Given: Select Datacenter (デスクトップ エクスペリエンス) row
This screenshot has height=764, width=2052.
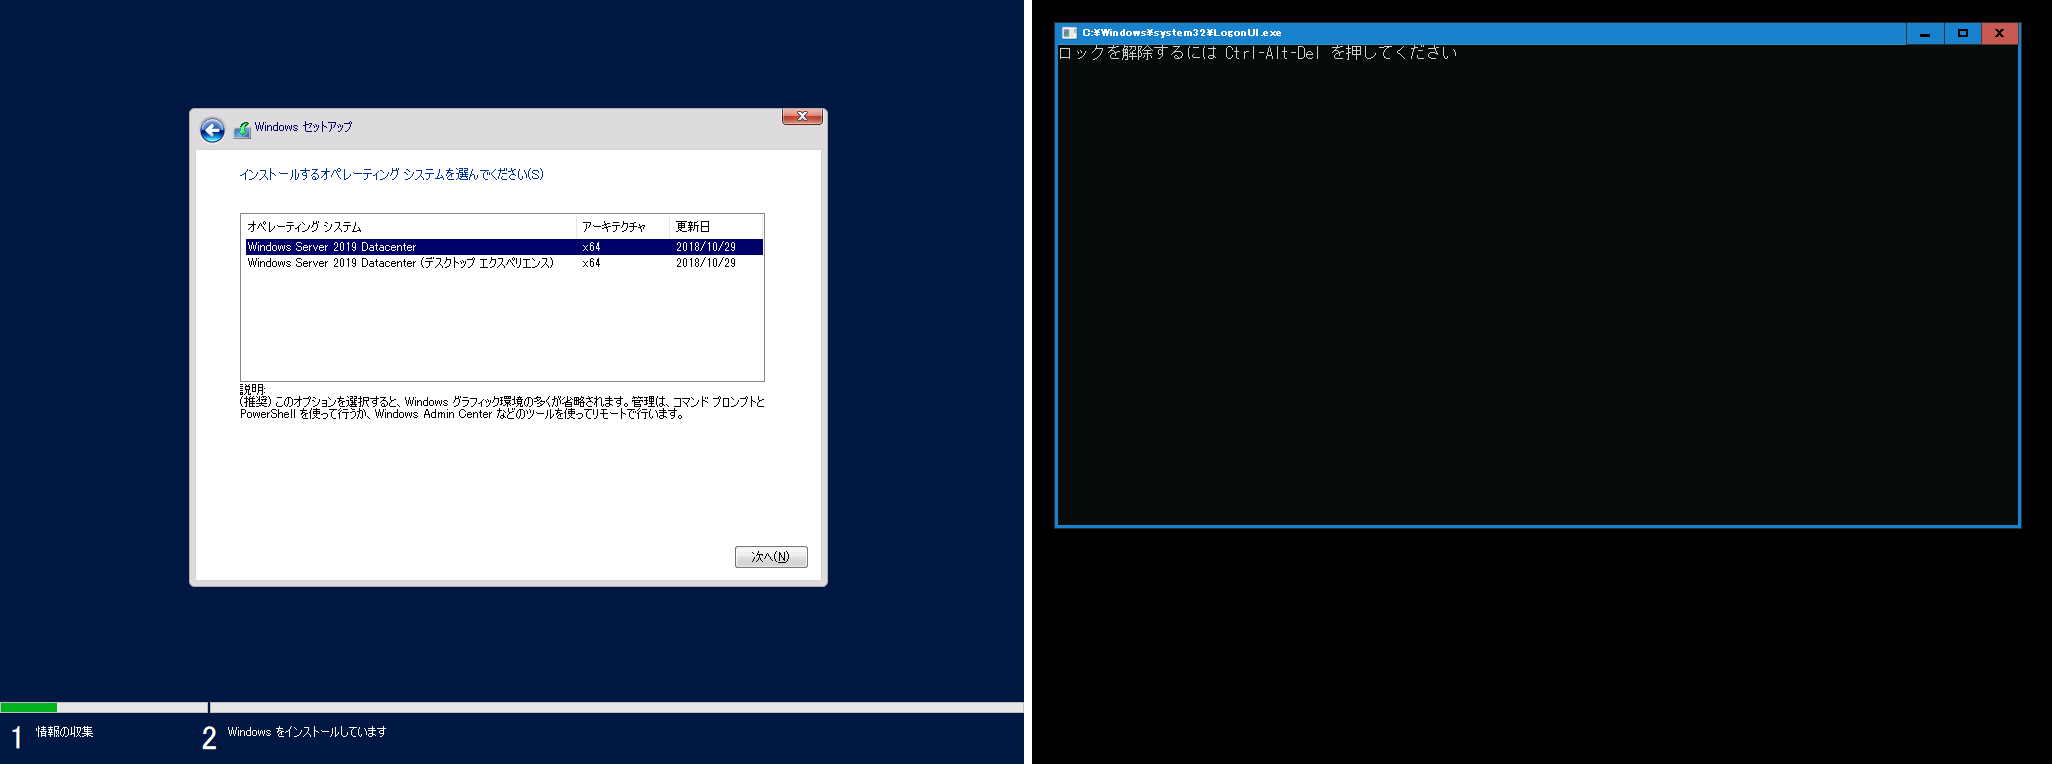Looking at the screenshot, I should 504,263.
